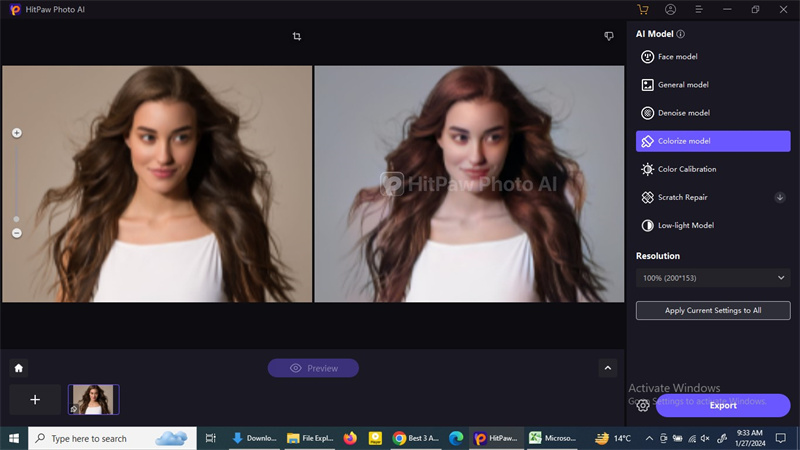This screenshot has height=450, width=800.
Task: Open the feedback comment icon
Action: 609,36
